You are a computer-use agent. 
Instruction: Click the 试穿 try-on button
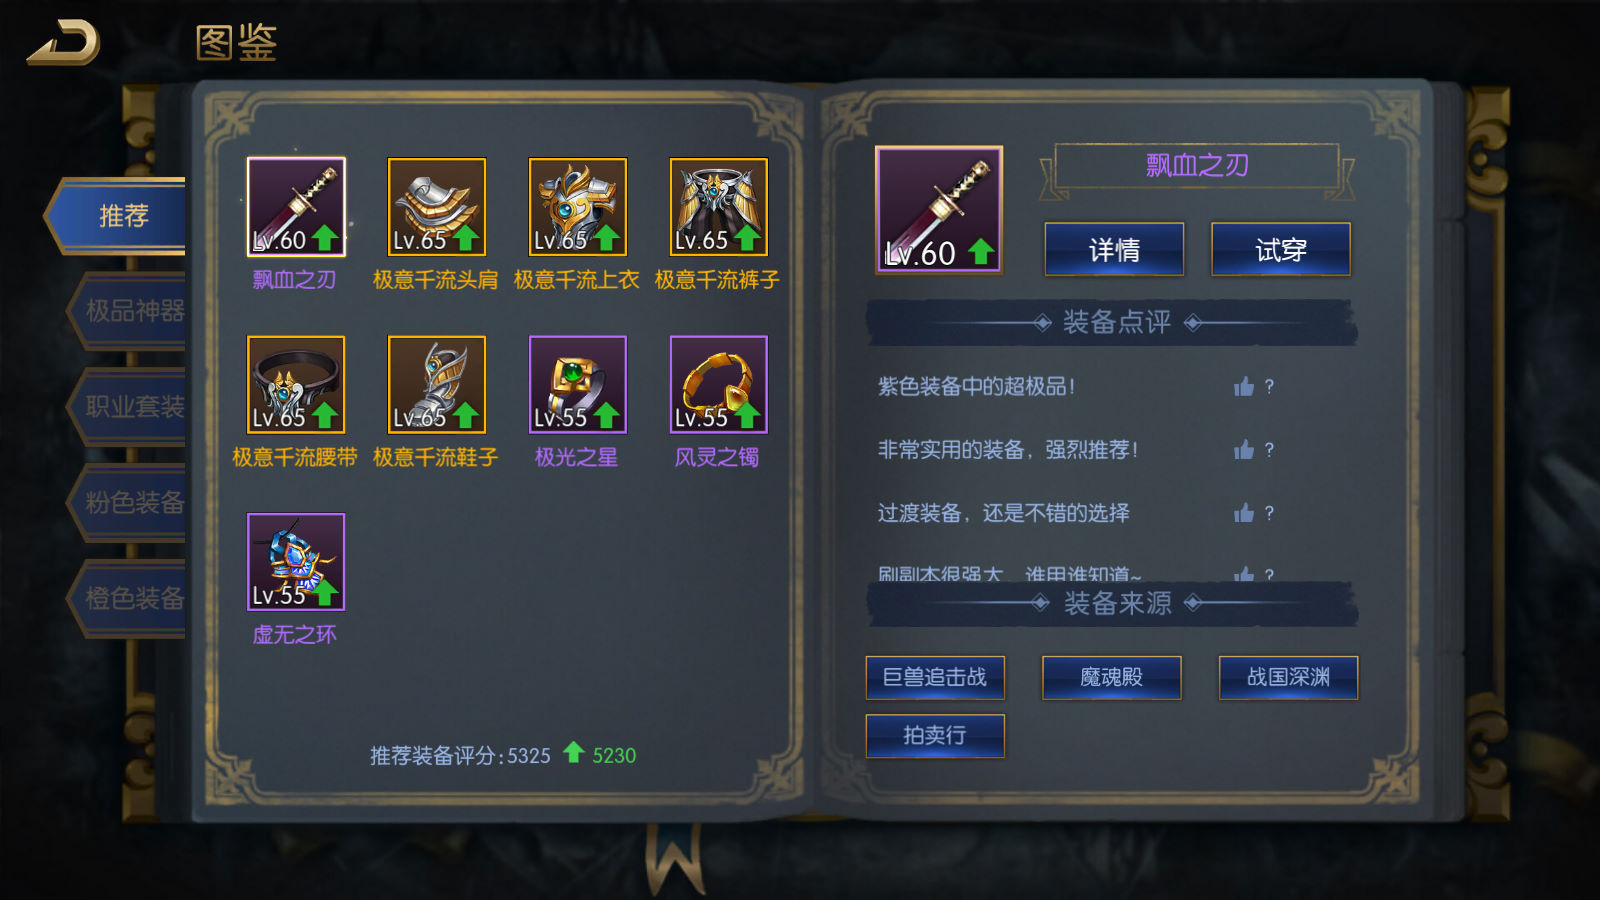pos(1281,249)
